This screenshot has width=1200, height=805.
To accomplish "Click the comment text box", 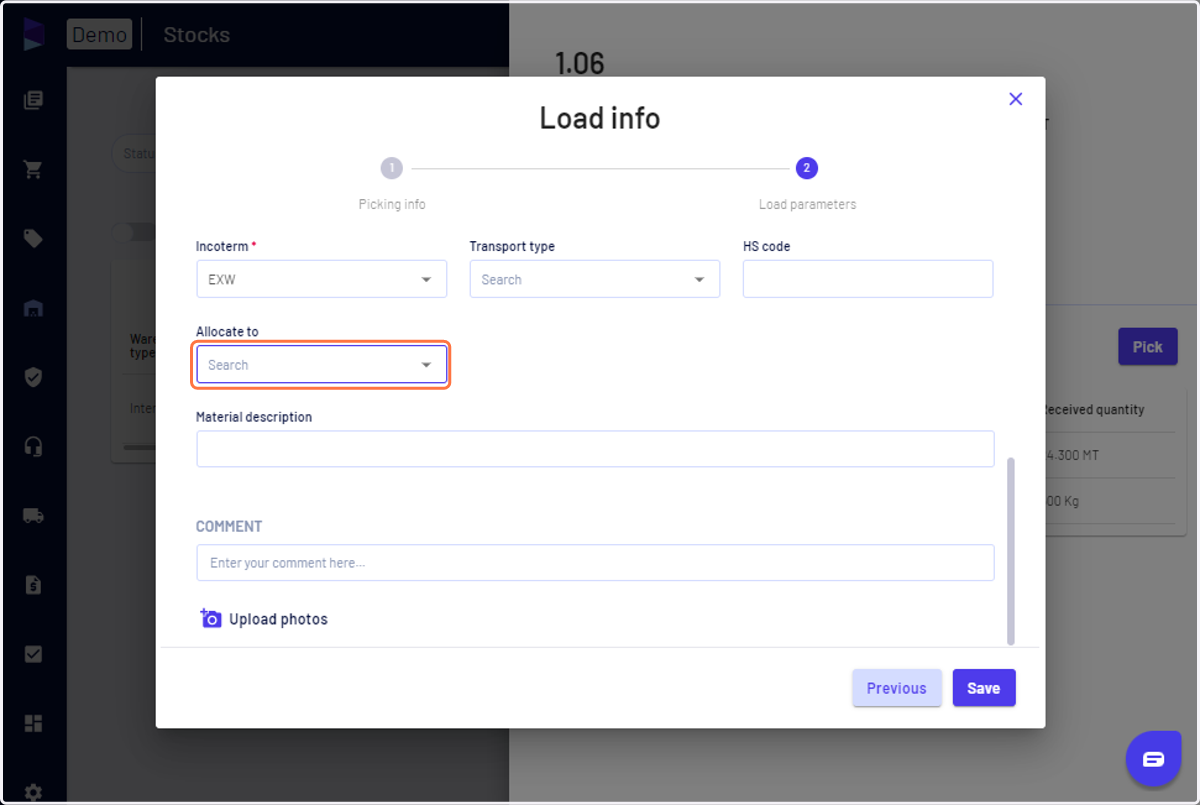I will point(595,563).
